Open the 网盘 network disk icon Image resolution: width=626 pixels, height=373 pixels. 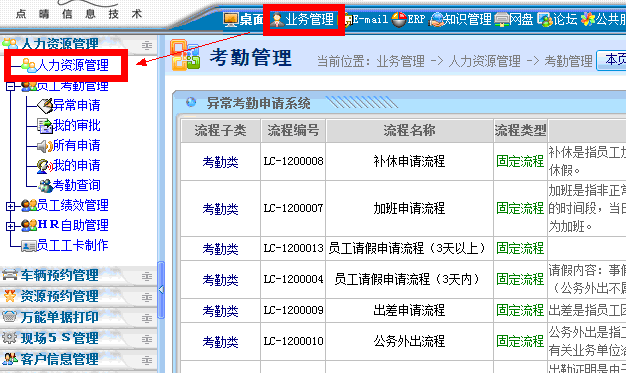(501, 20)
